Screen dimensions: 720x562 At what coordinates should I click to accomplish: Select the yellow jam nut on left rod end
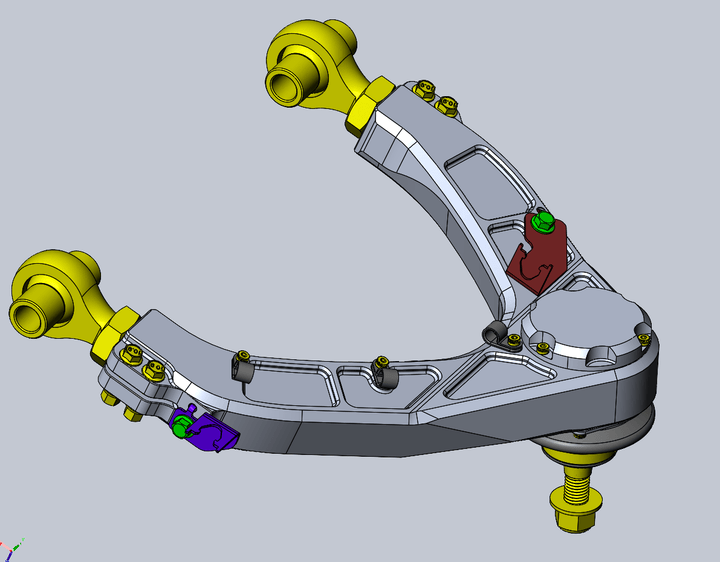112,333
